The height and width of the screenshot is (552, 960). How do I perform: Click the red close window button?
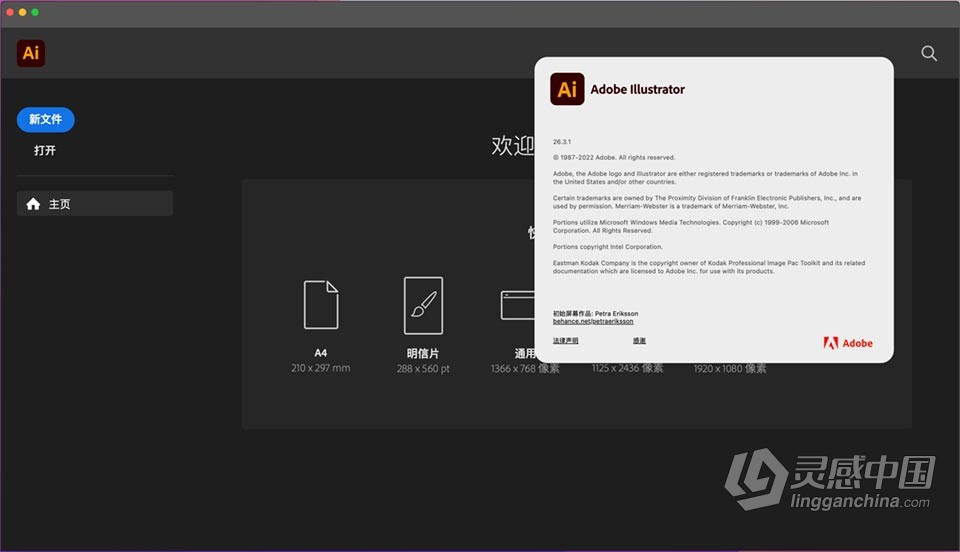click(x=10, y=12)
